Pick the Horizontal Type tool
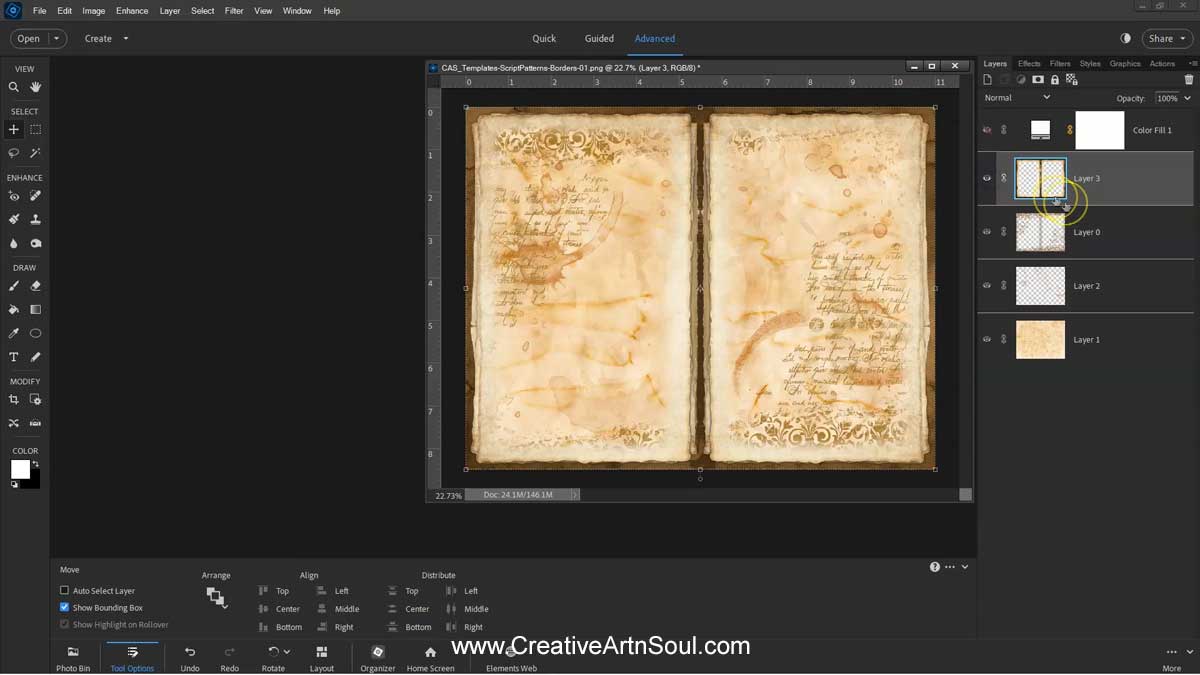 pos(13,356)
